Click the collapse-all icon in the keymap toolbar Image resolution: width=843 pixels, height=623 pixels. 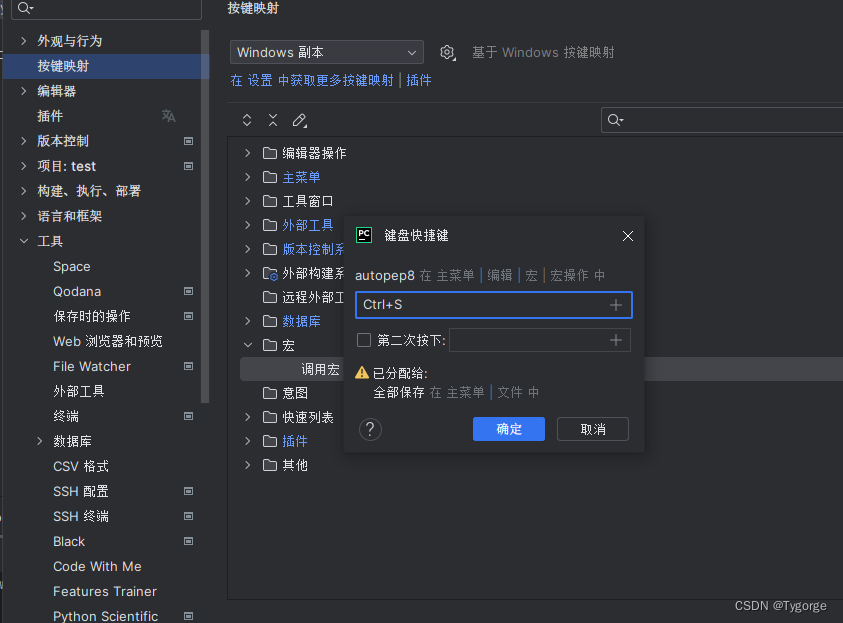click(x=272, y=120)
